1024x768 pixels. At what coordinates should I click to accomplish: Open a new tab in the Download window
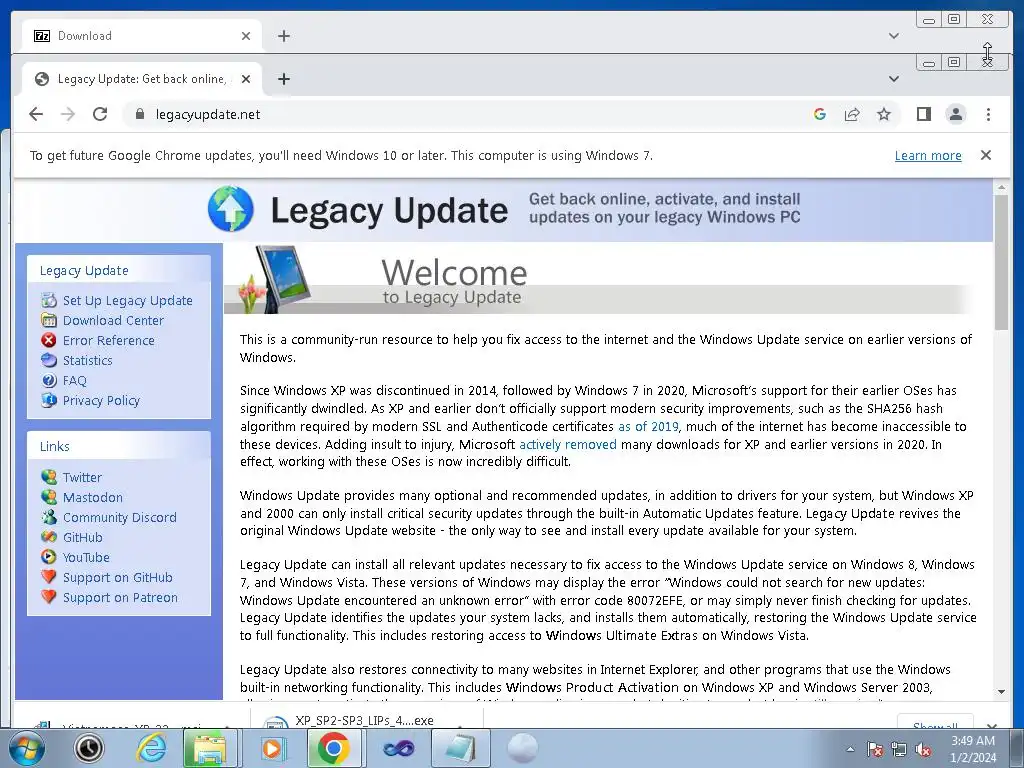click(283, 36)
